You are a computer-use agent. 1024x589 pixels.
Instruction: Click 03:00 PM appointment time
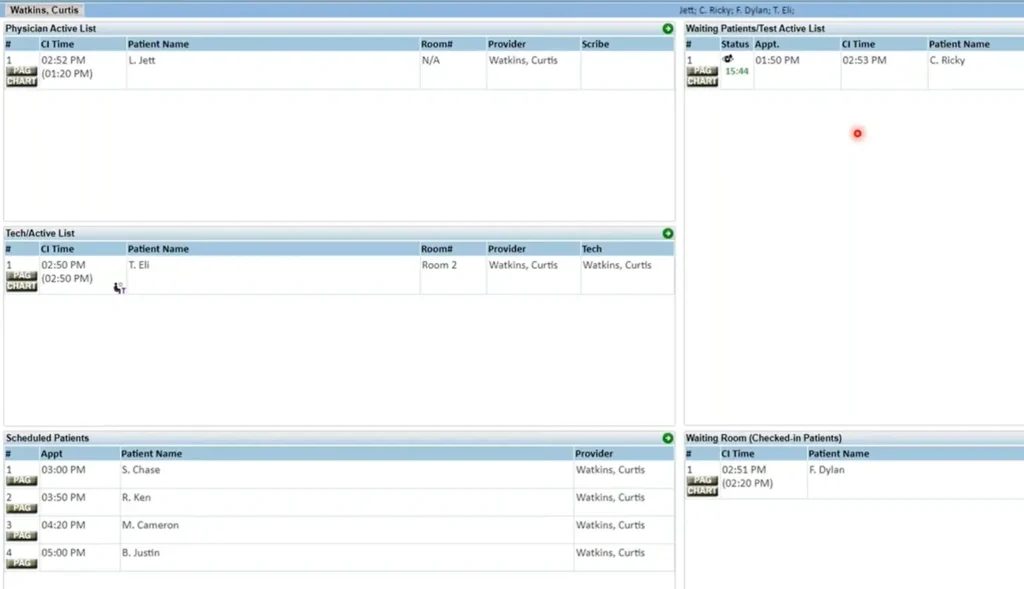tap(63, 470)
